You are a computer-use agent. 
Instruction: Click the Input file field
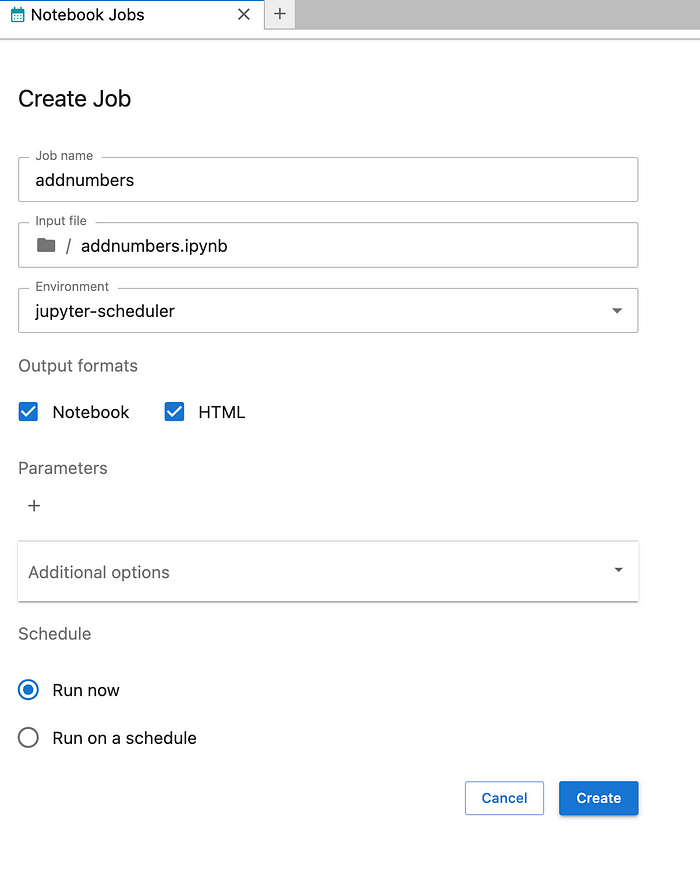(327, 245)
